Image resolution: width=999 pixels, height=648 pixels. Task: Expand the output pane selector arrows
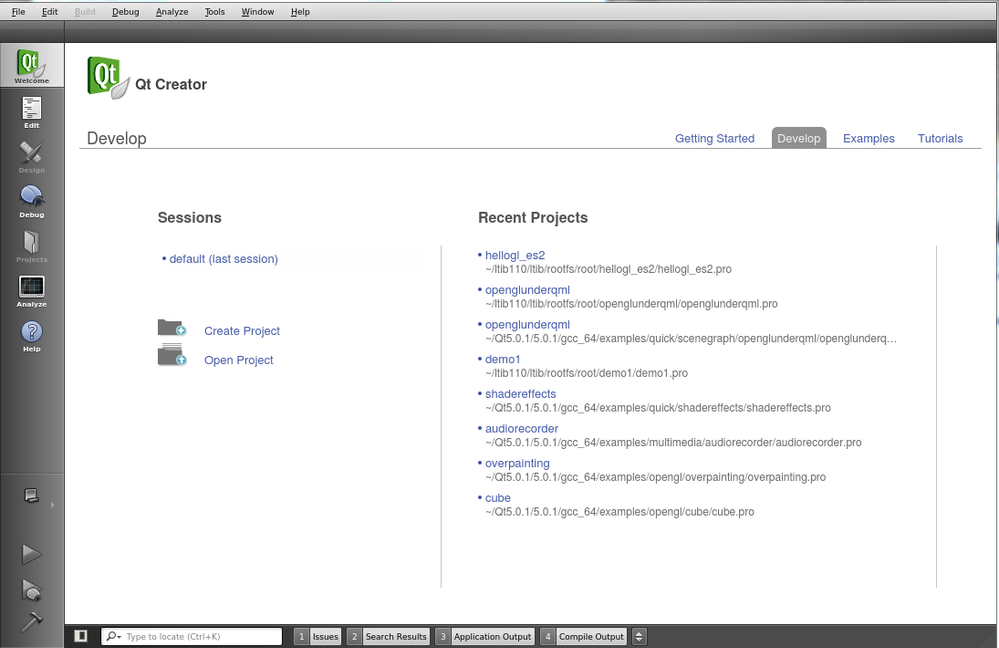tap(640, 636)
